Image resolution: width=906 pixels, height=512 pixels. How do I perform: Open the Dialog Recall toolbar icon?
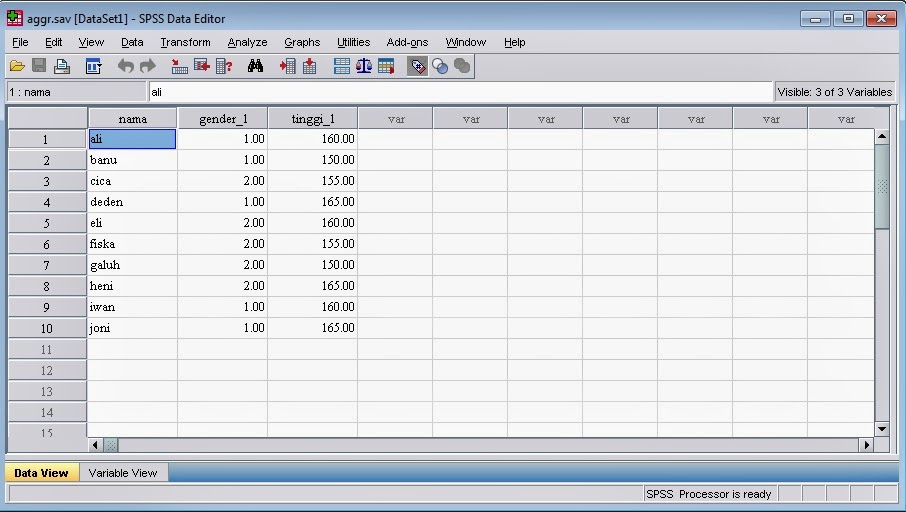pos(93,66)
